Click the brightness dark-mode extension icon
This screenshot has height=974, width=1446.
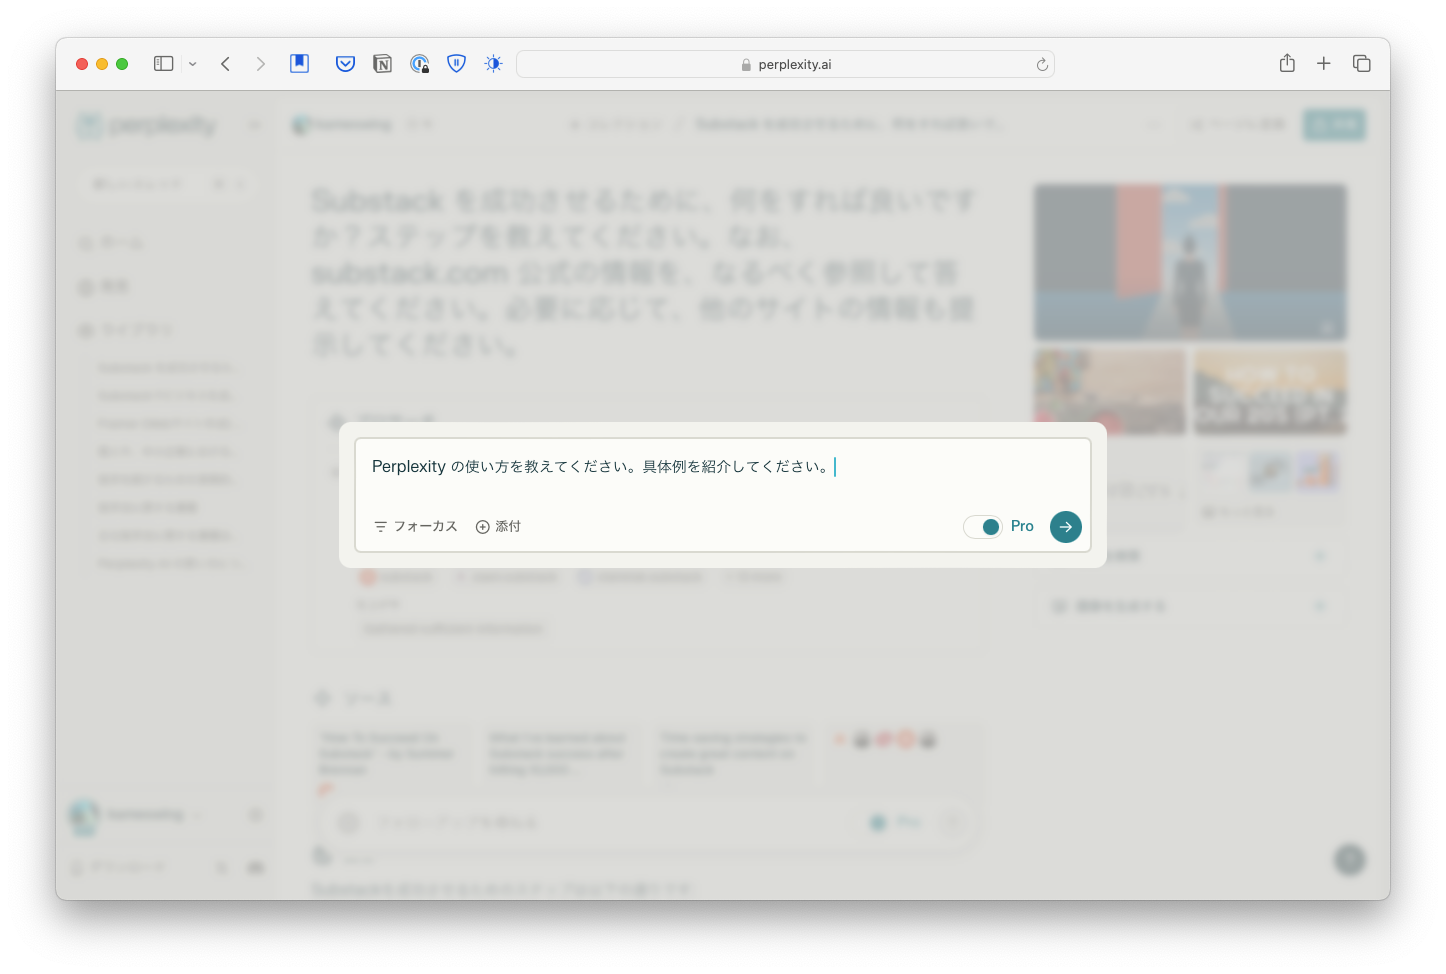pos(493,64)
